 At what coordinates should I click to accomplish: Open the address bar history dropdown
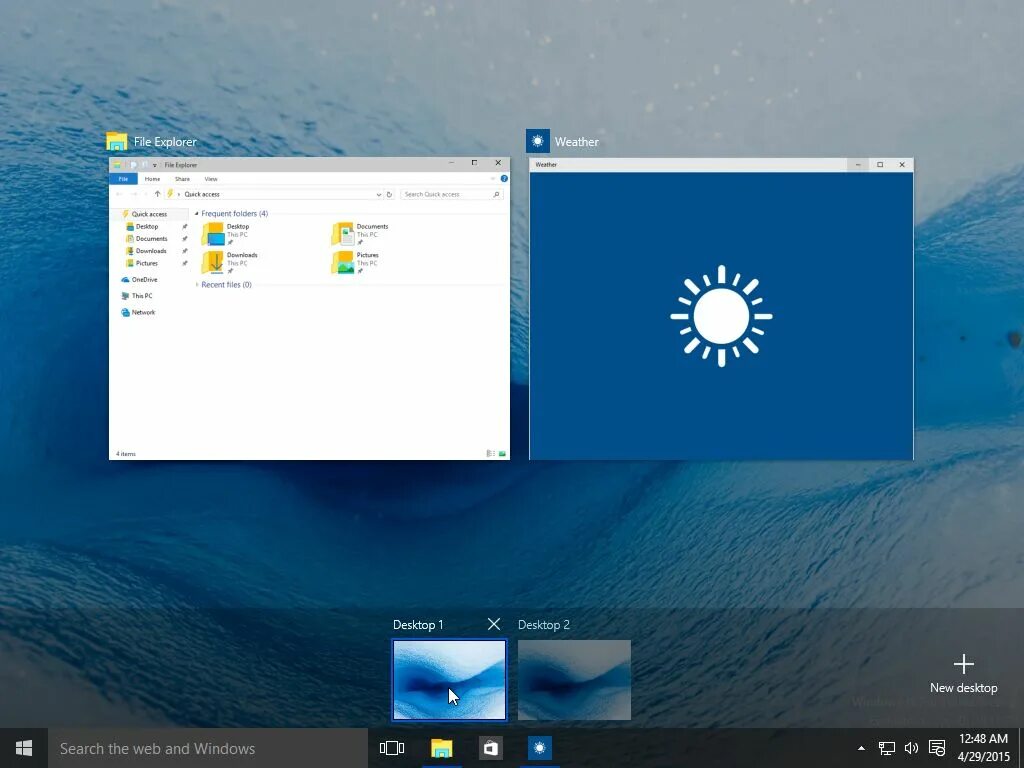[379, 195]
